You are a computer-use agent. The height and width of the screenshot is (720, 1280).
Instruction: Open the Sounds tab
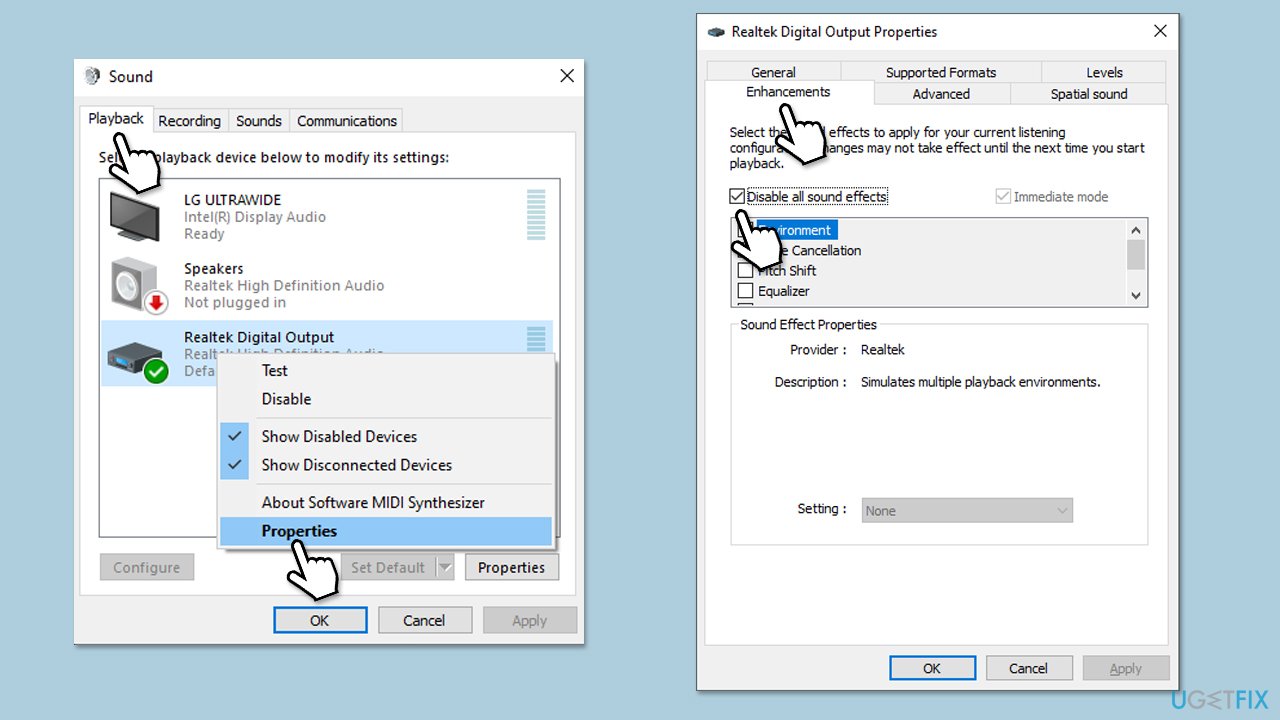point(259,121)
